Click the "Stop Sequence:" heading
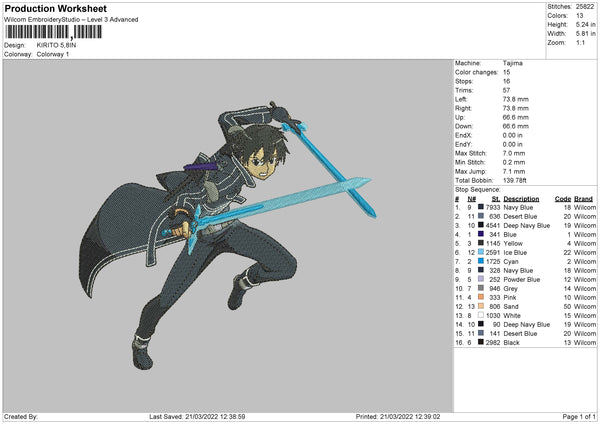The height and width of the screenshot is (424, 600). pyautogui.click(x=477, y=189)
